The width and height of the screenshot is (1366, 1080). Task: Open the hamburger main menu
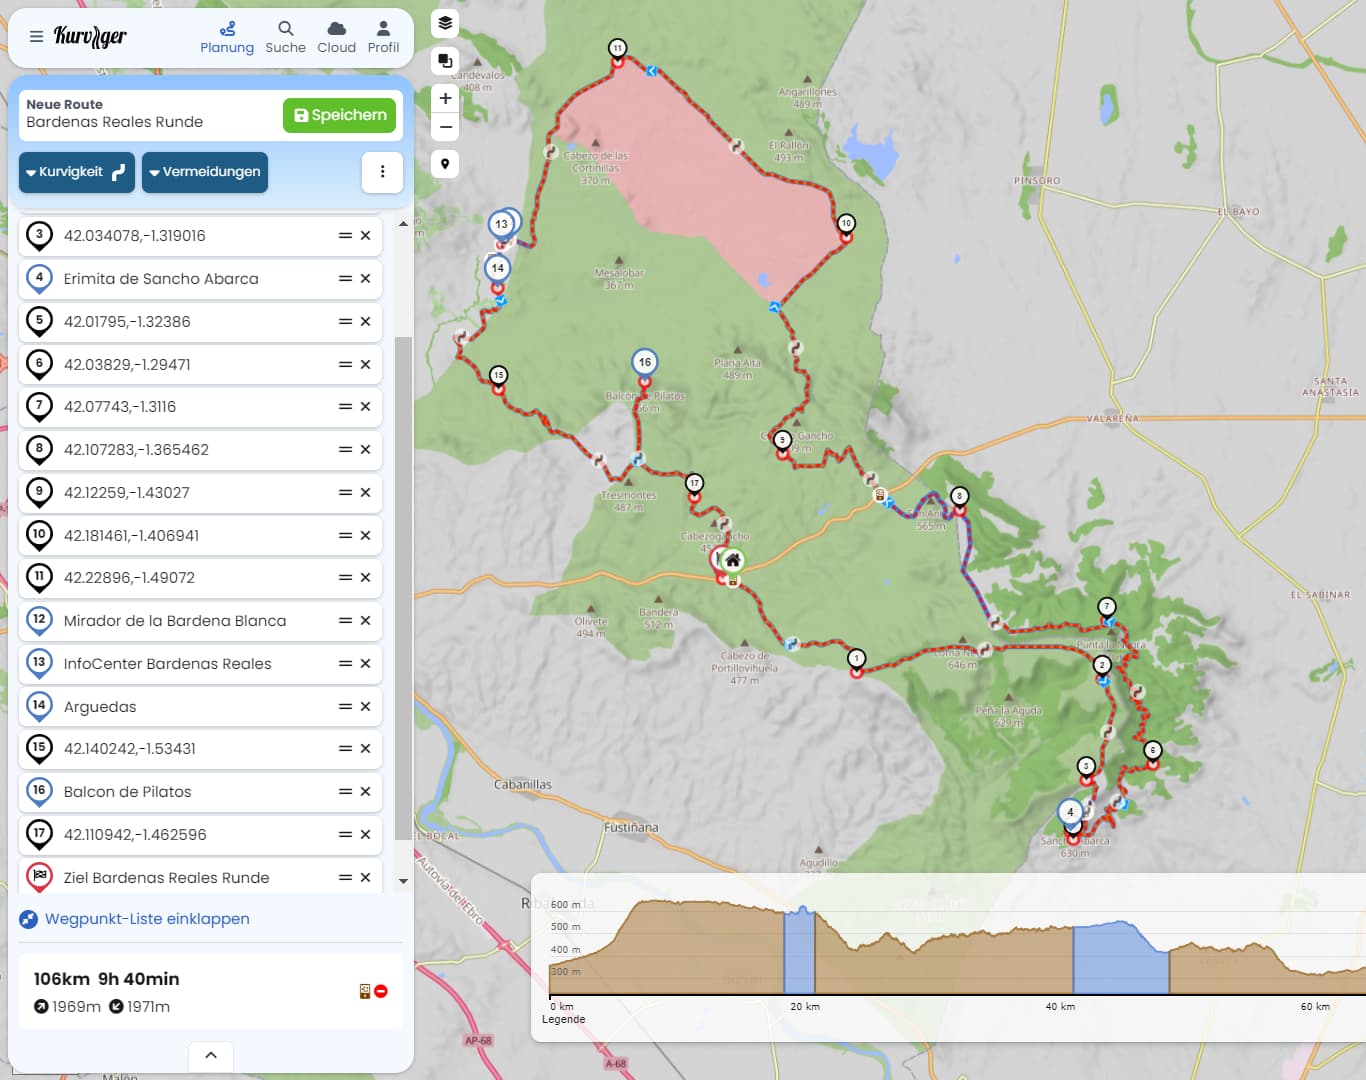(x=36, y=37)
